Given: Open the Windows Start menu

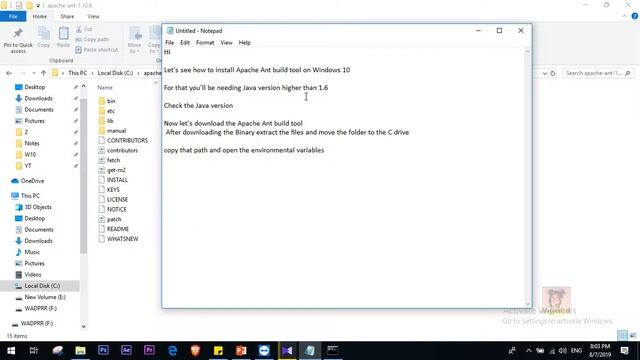Looking at the screenshot, I should click(x=11, y=350).
